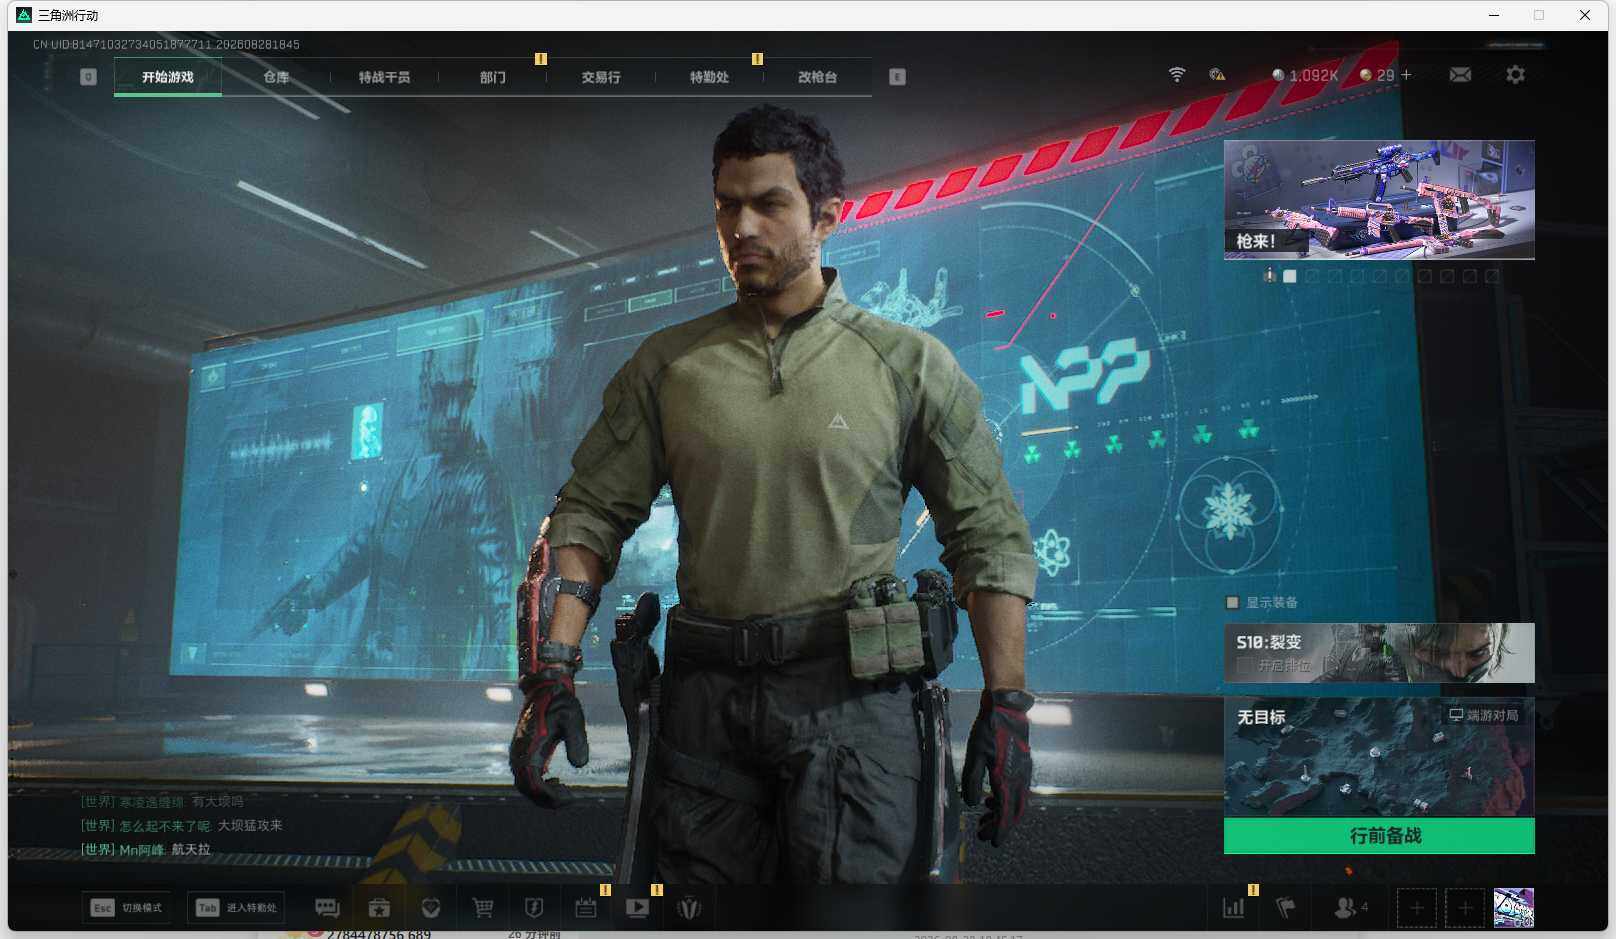Viewport: 1616px width, 939px height.
Task: Open the chat messages icon in bottom bar
Action: click(327, 908)
